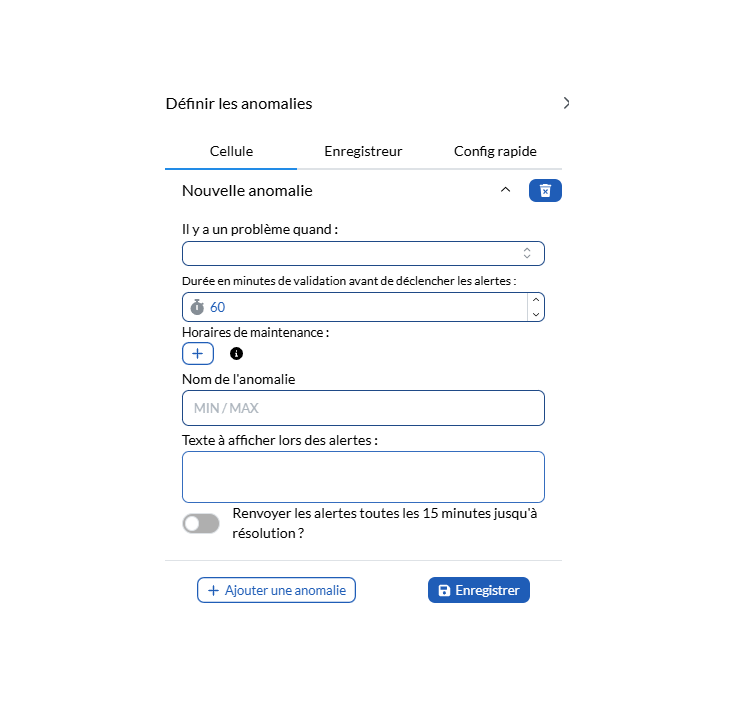Image resolution: width=746 pixels, height=705 pixels.
Task: Click the alert text area
Action: click(363, 476)
